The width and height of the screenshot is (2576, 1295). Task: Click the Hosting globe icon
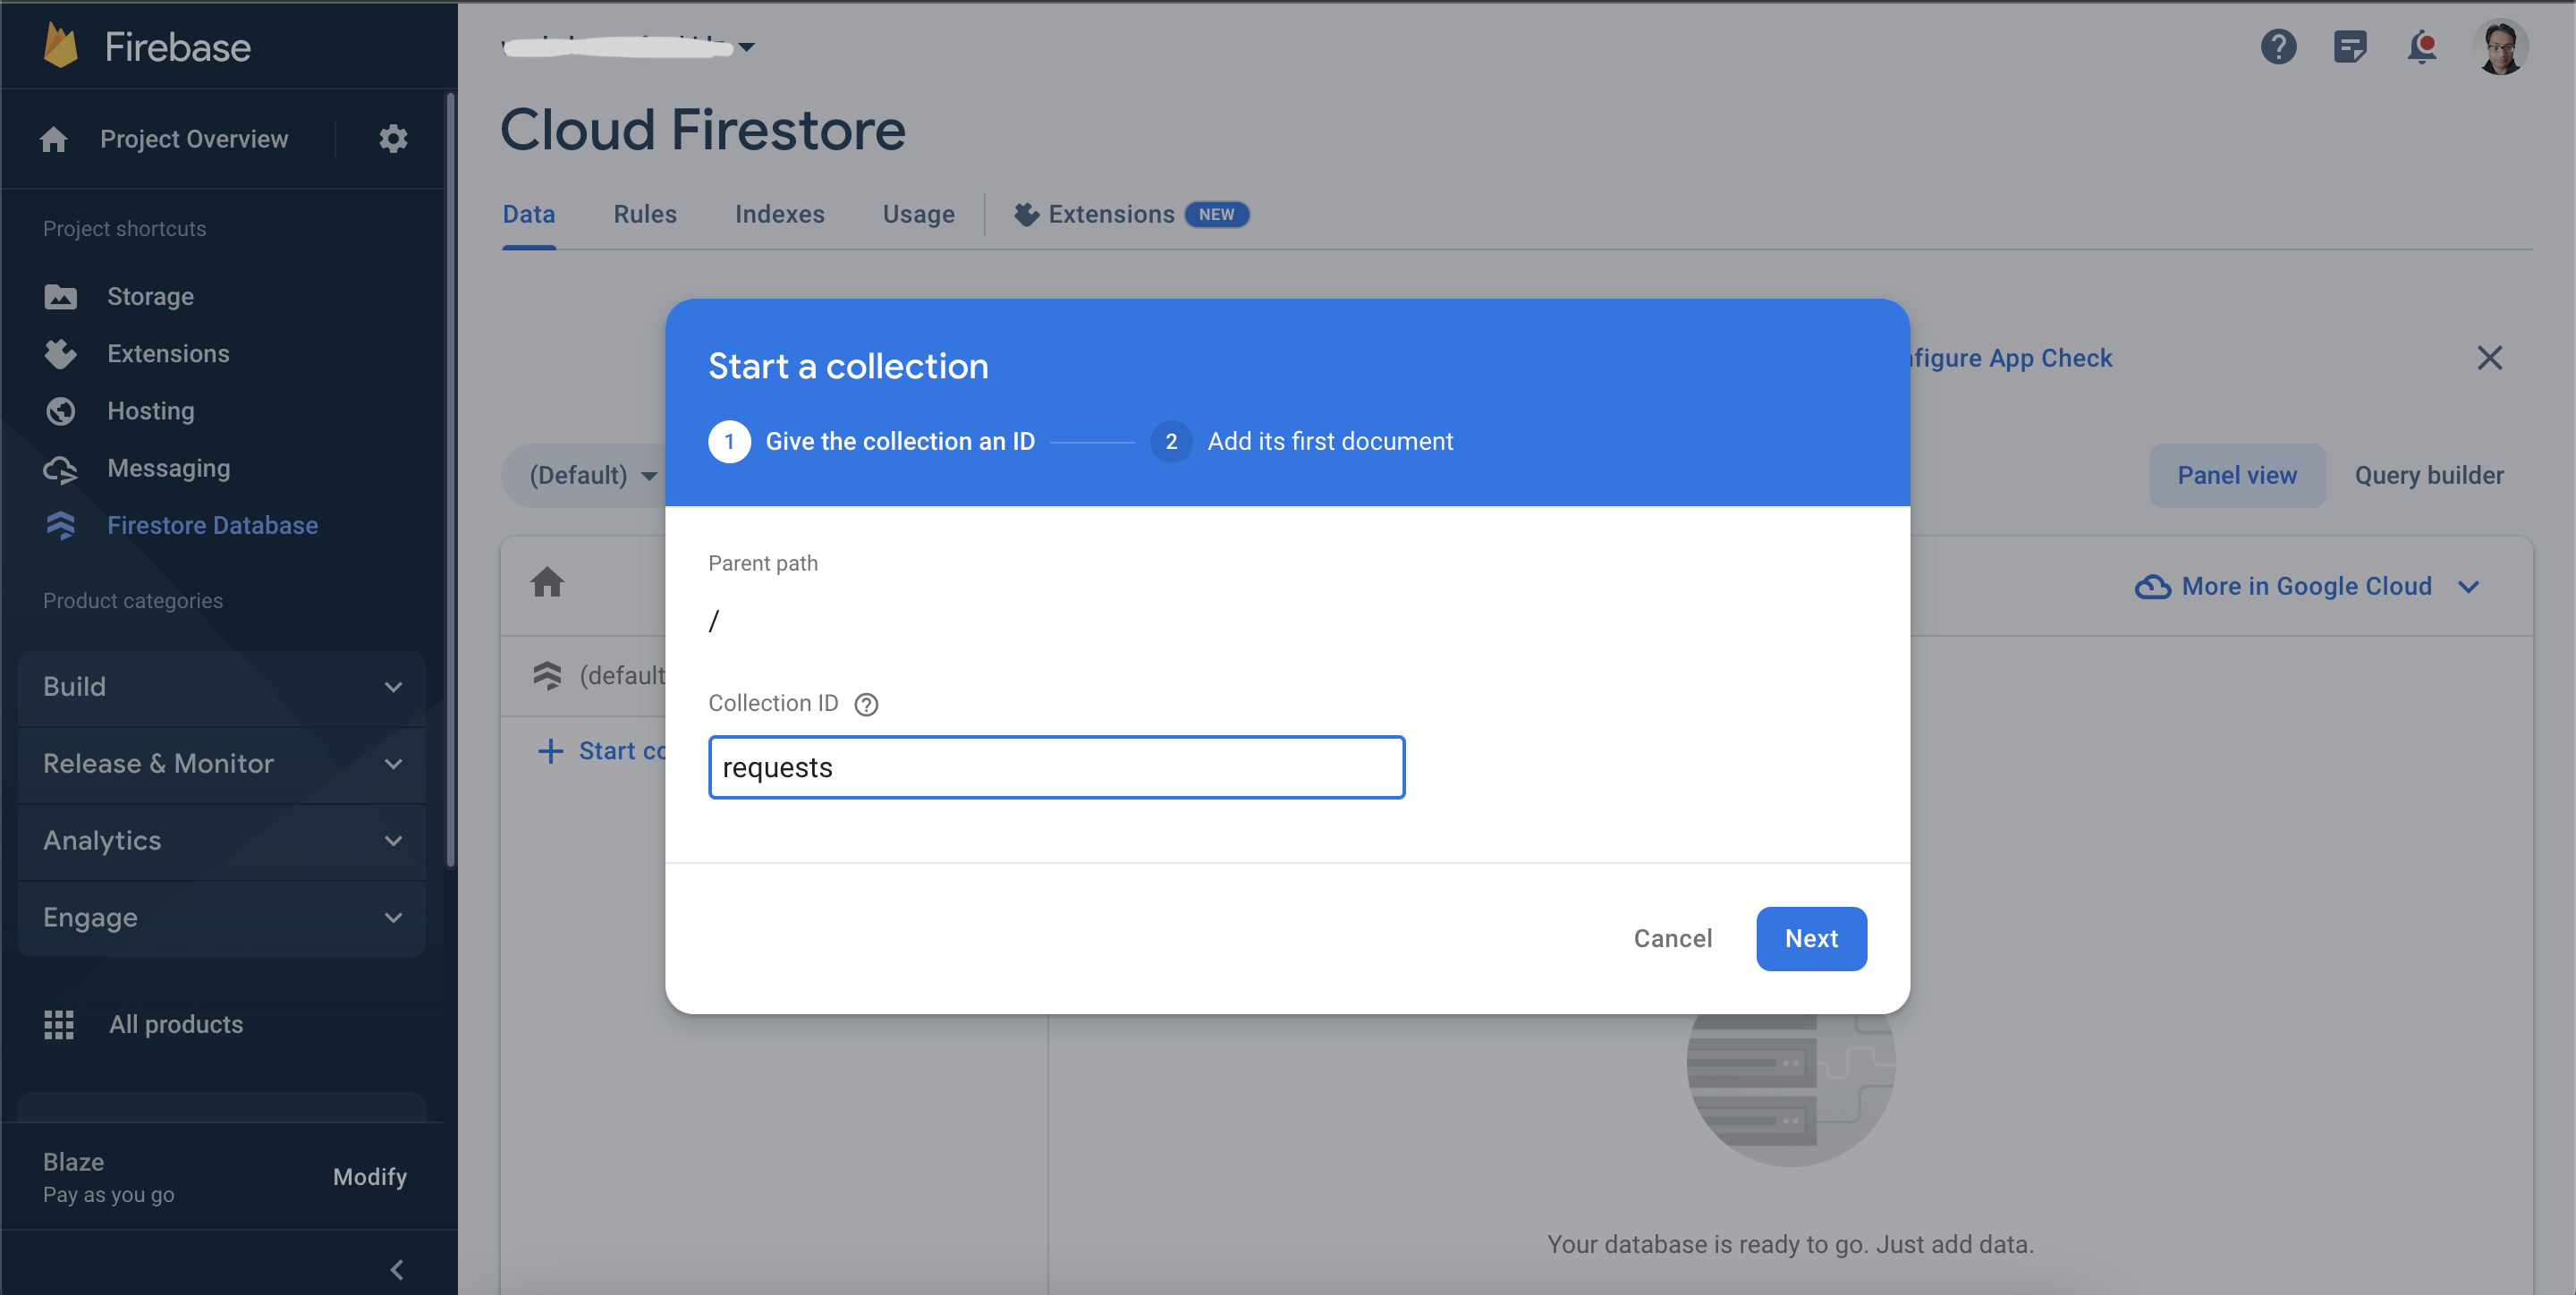[60, 411]
